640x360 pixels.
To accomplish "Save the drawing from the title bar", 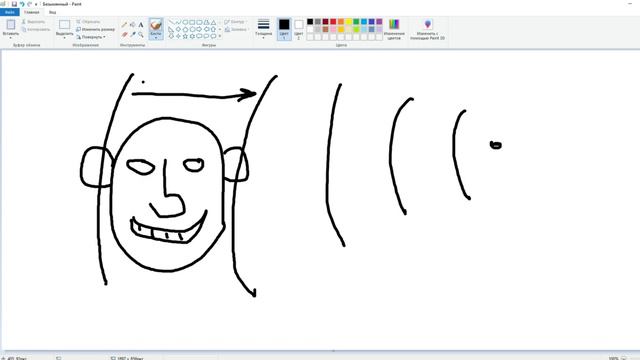I will (14, 4).
